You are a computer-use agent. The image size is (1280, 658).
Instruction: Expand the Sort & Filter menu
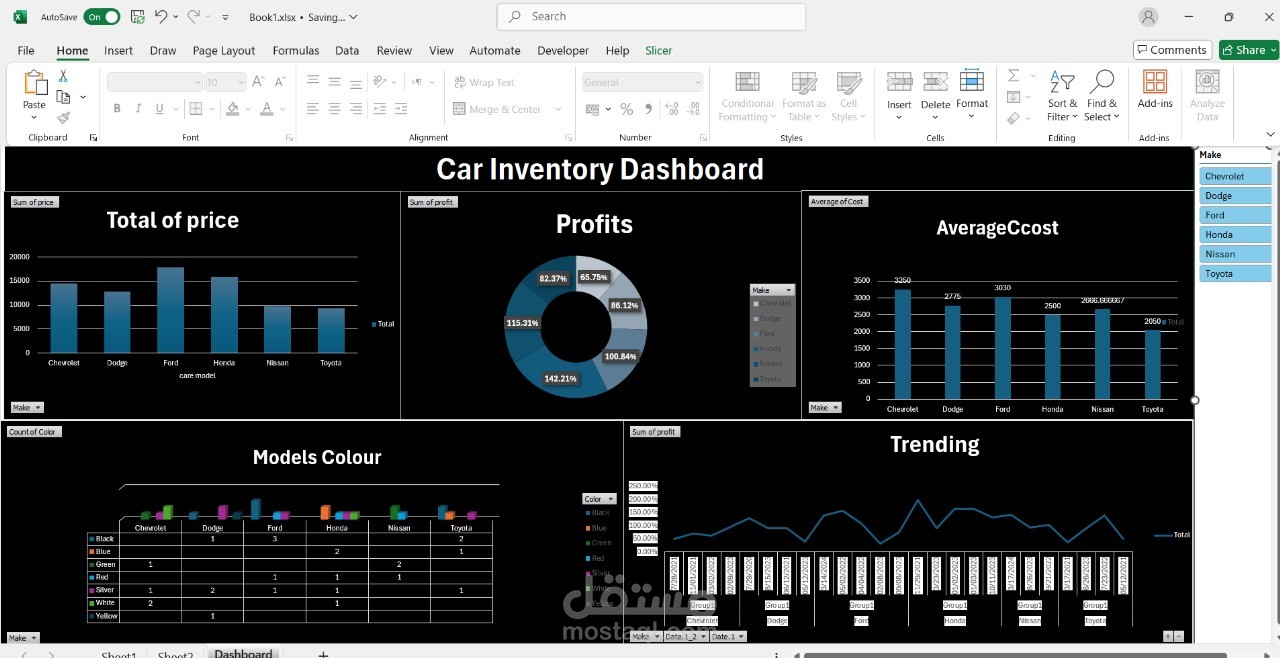pyautogui.click(x=1062, y=96)
